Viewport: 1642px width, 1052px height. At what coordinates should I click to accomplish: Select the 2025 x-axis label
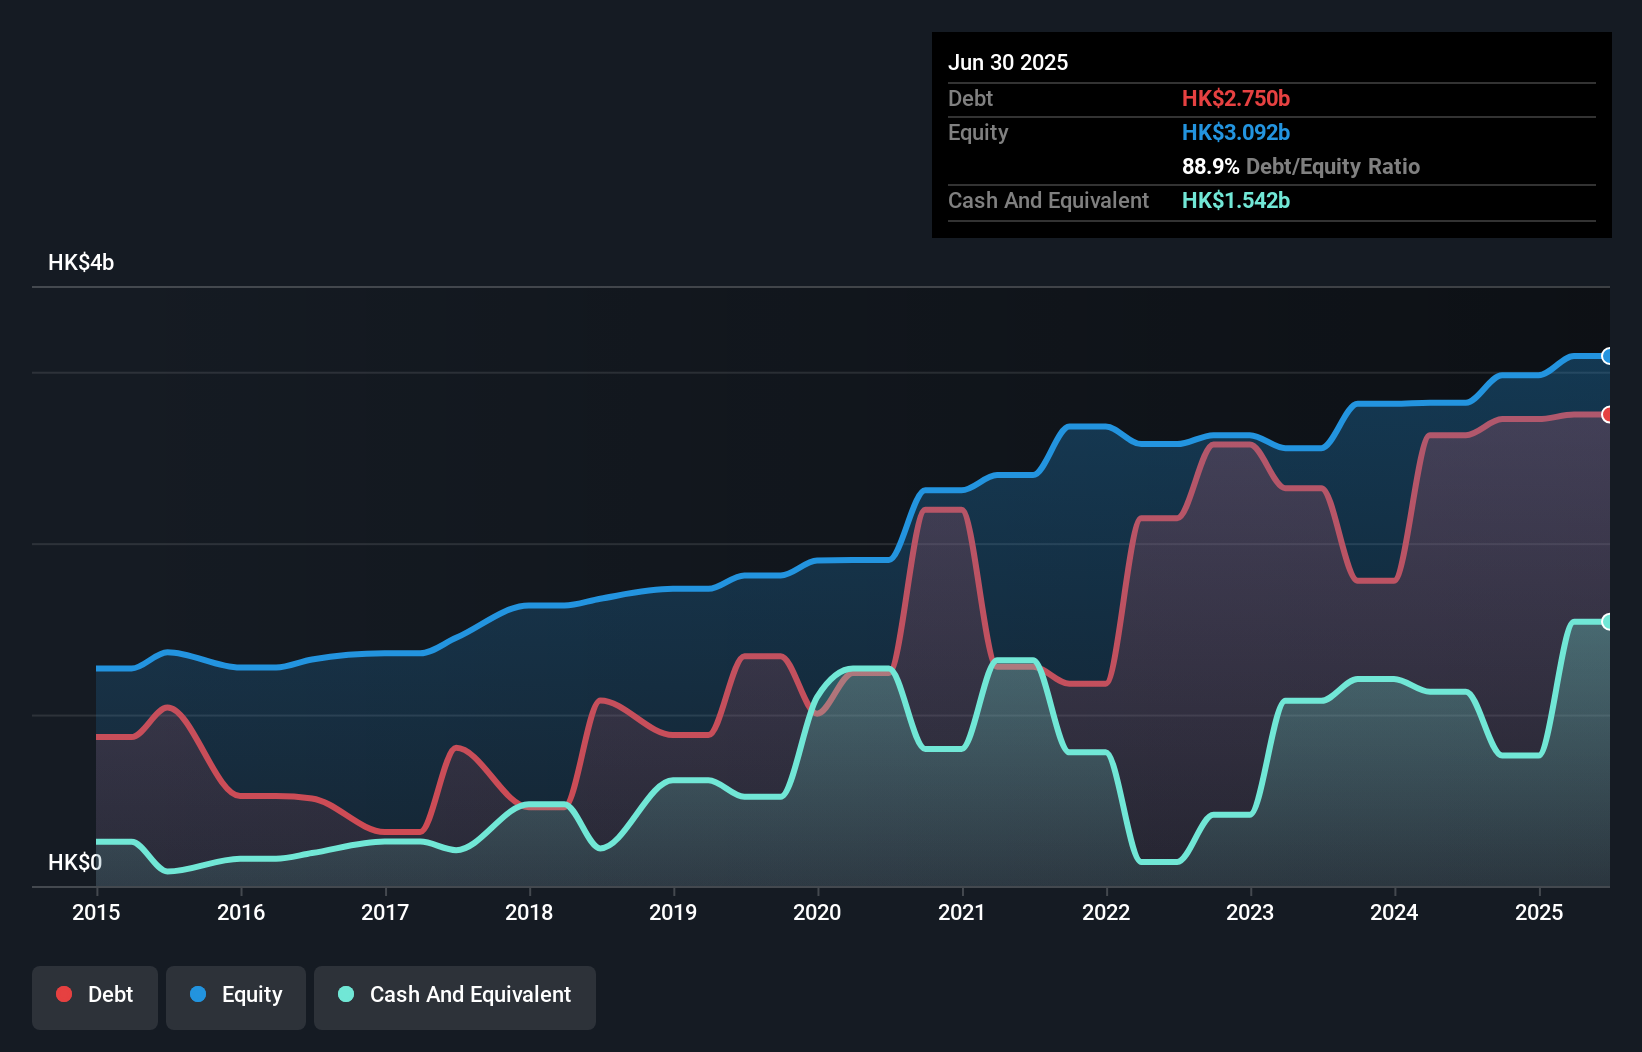[1539, 912]
